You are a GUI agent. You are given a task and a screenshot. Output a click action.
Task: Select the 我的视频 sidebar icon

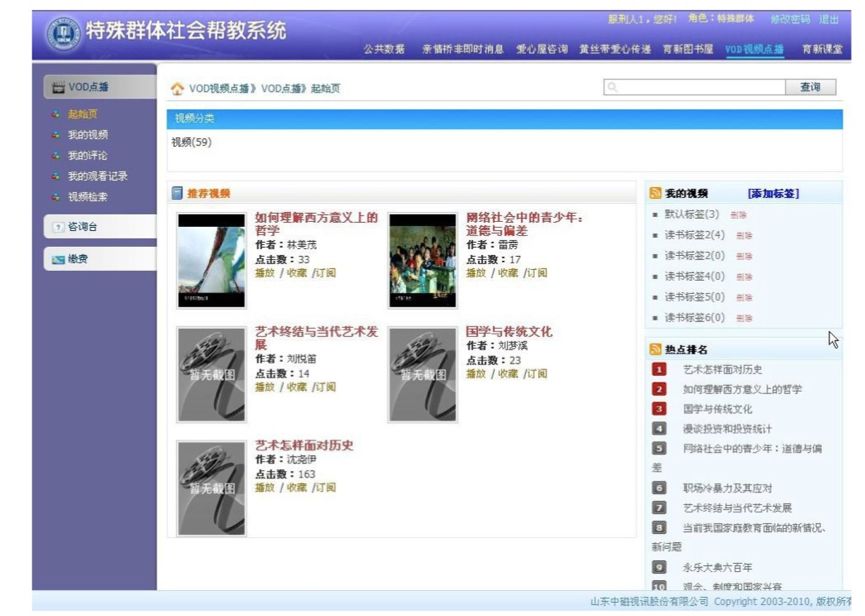[x=55, y=134]
